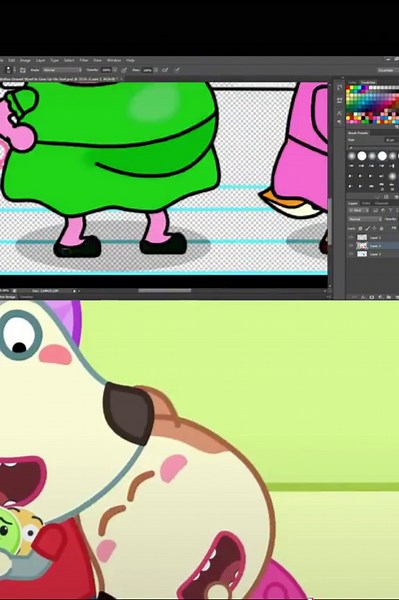Hide the highlighted layer via its eye icon

(351, 246)
